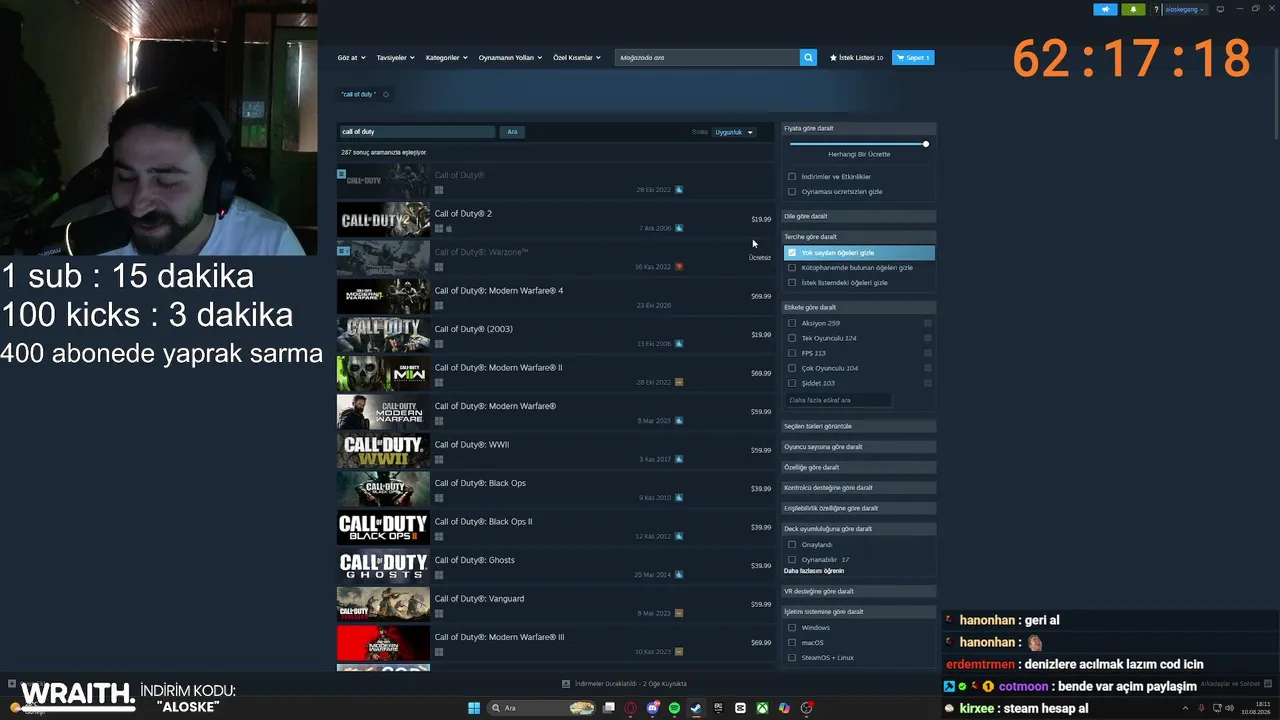Open the Sepet cart button
Viewport: 1280px width, 720px height.
click(913, 58)
